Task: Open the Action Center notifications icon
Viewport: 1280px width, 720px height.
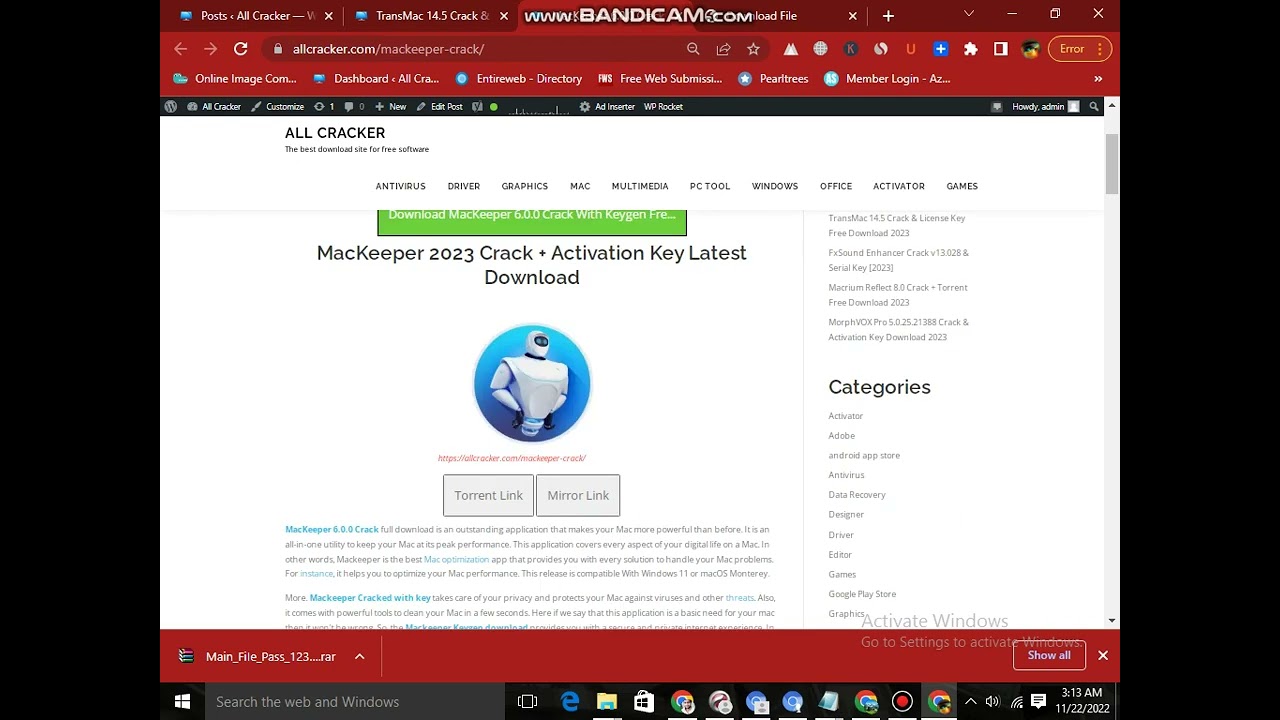Action: point(1039,702)
